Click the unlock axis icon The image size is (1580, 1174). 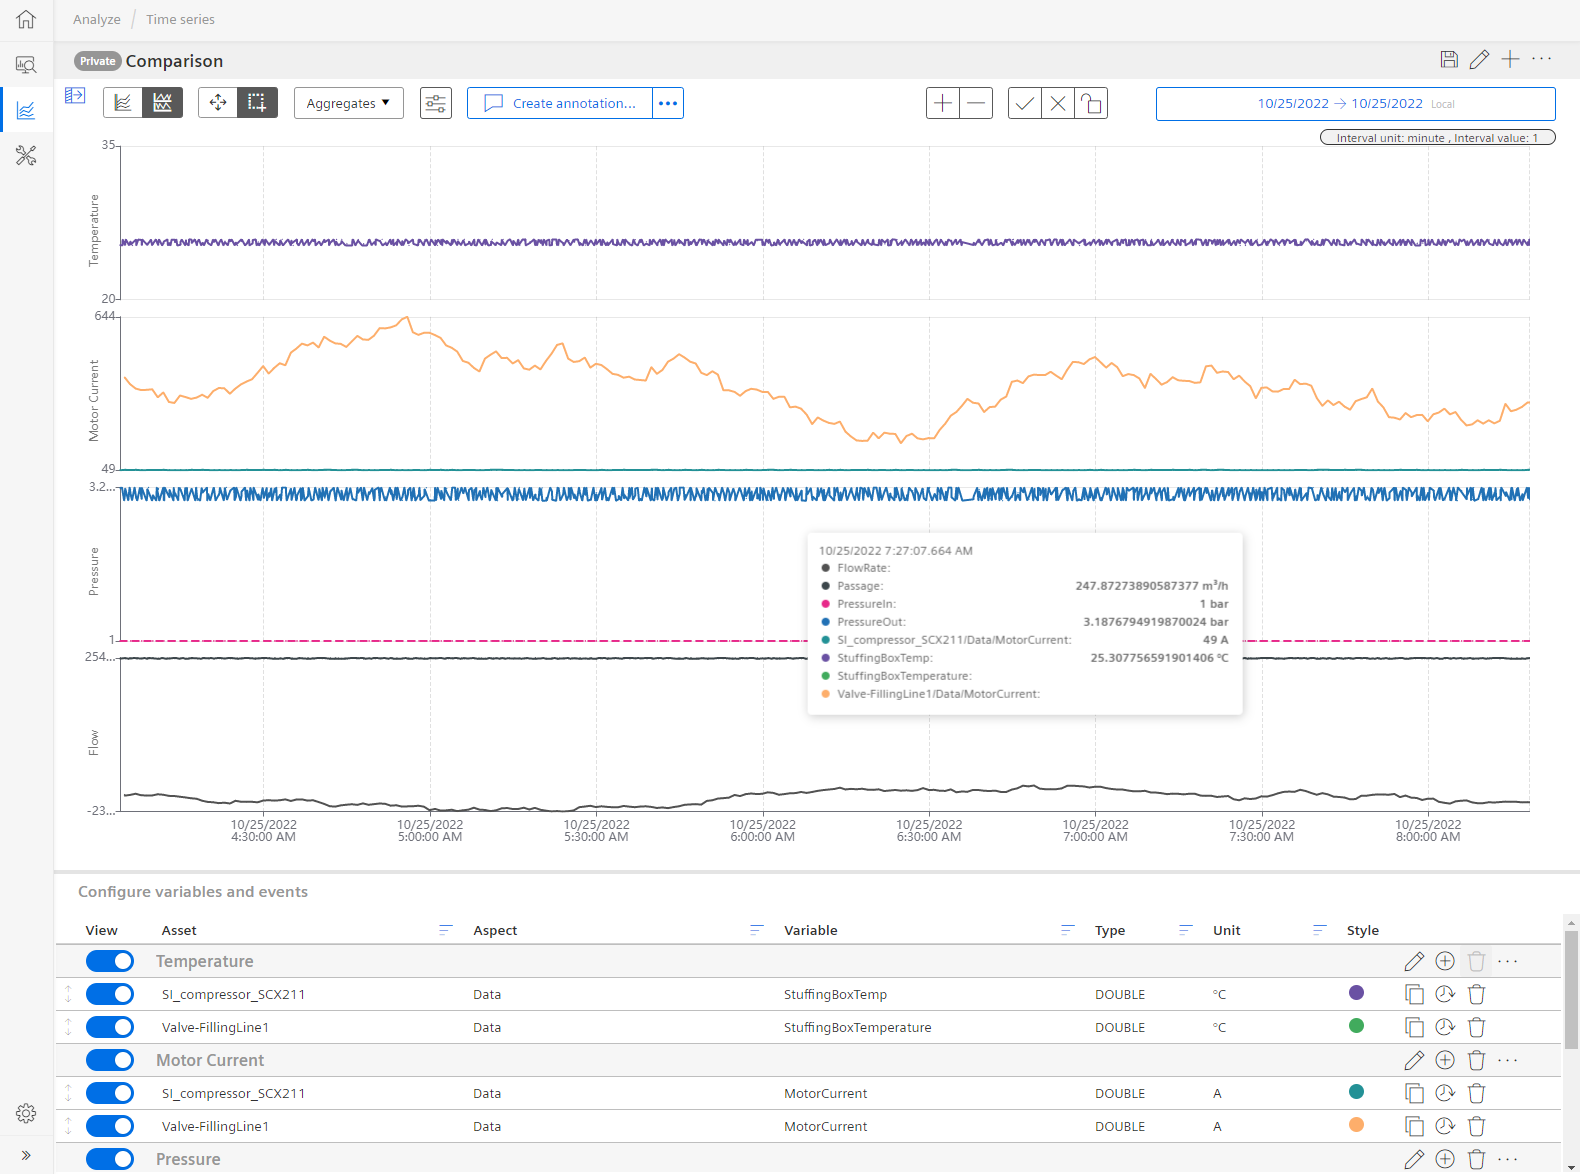click(1091, 103)
